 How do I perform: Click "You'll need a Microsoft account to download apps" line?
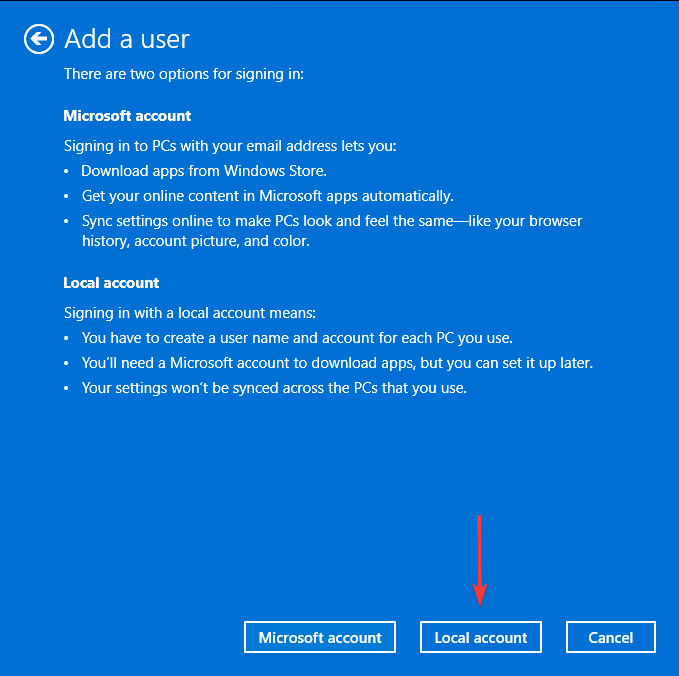337,363
